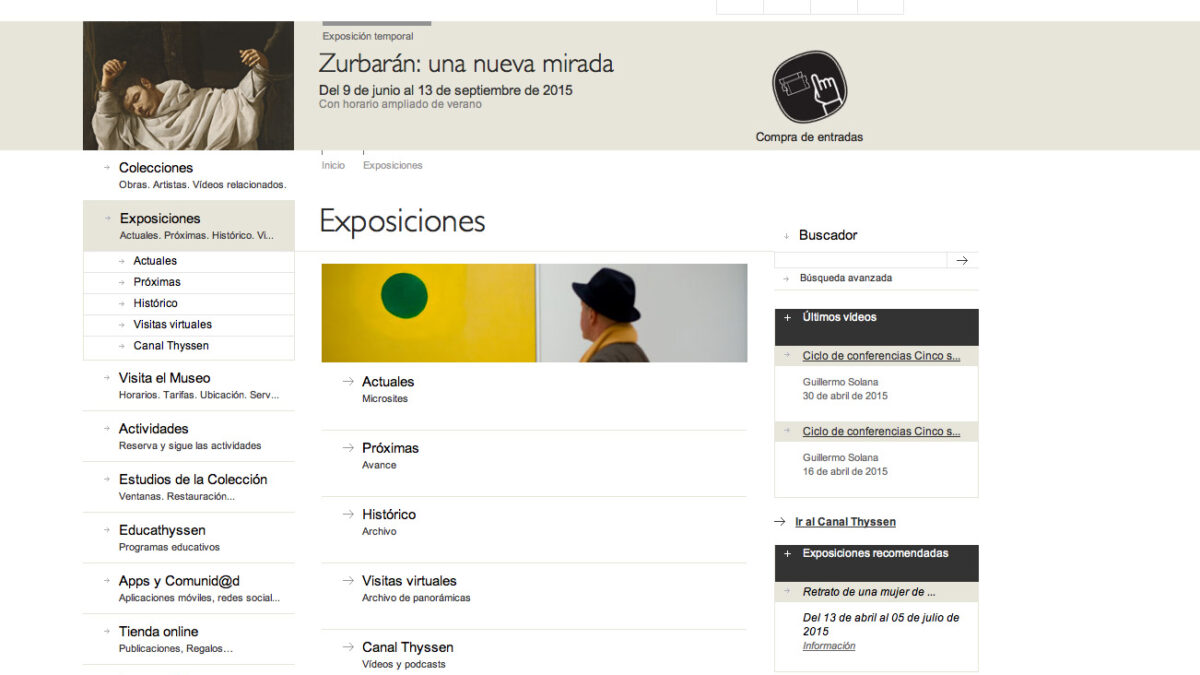Click the yellow painting banner image

[534, 313]
